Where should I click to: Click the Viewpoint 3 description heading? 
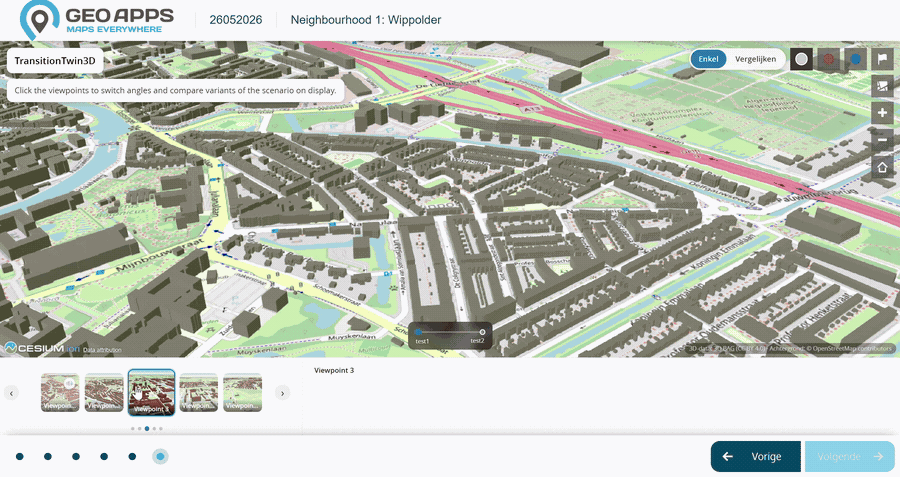tap(334, 370)
